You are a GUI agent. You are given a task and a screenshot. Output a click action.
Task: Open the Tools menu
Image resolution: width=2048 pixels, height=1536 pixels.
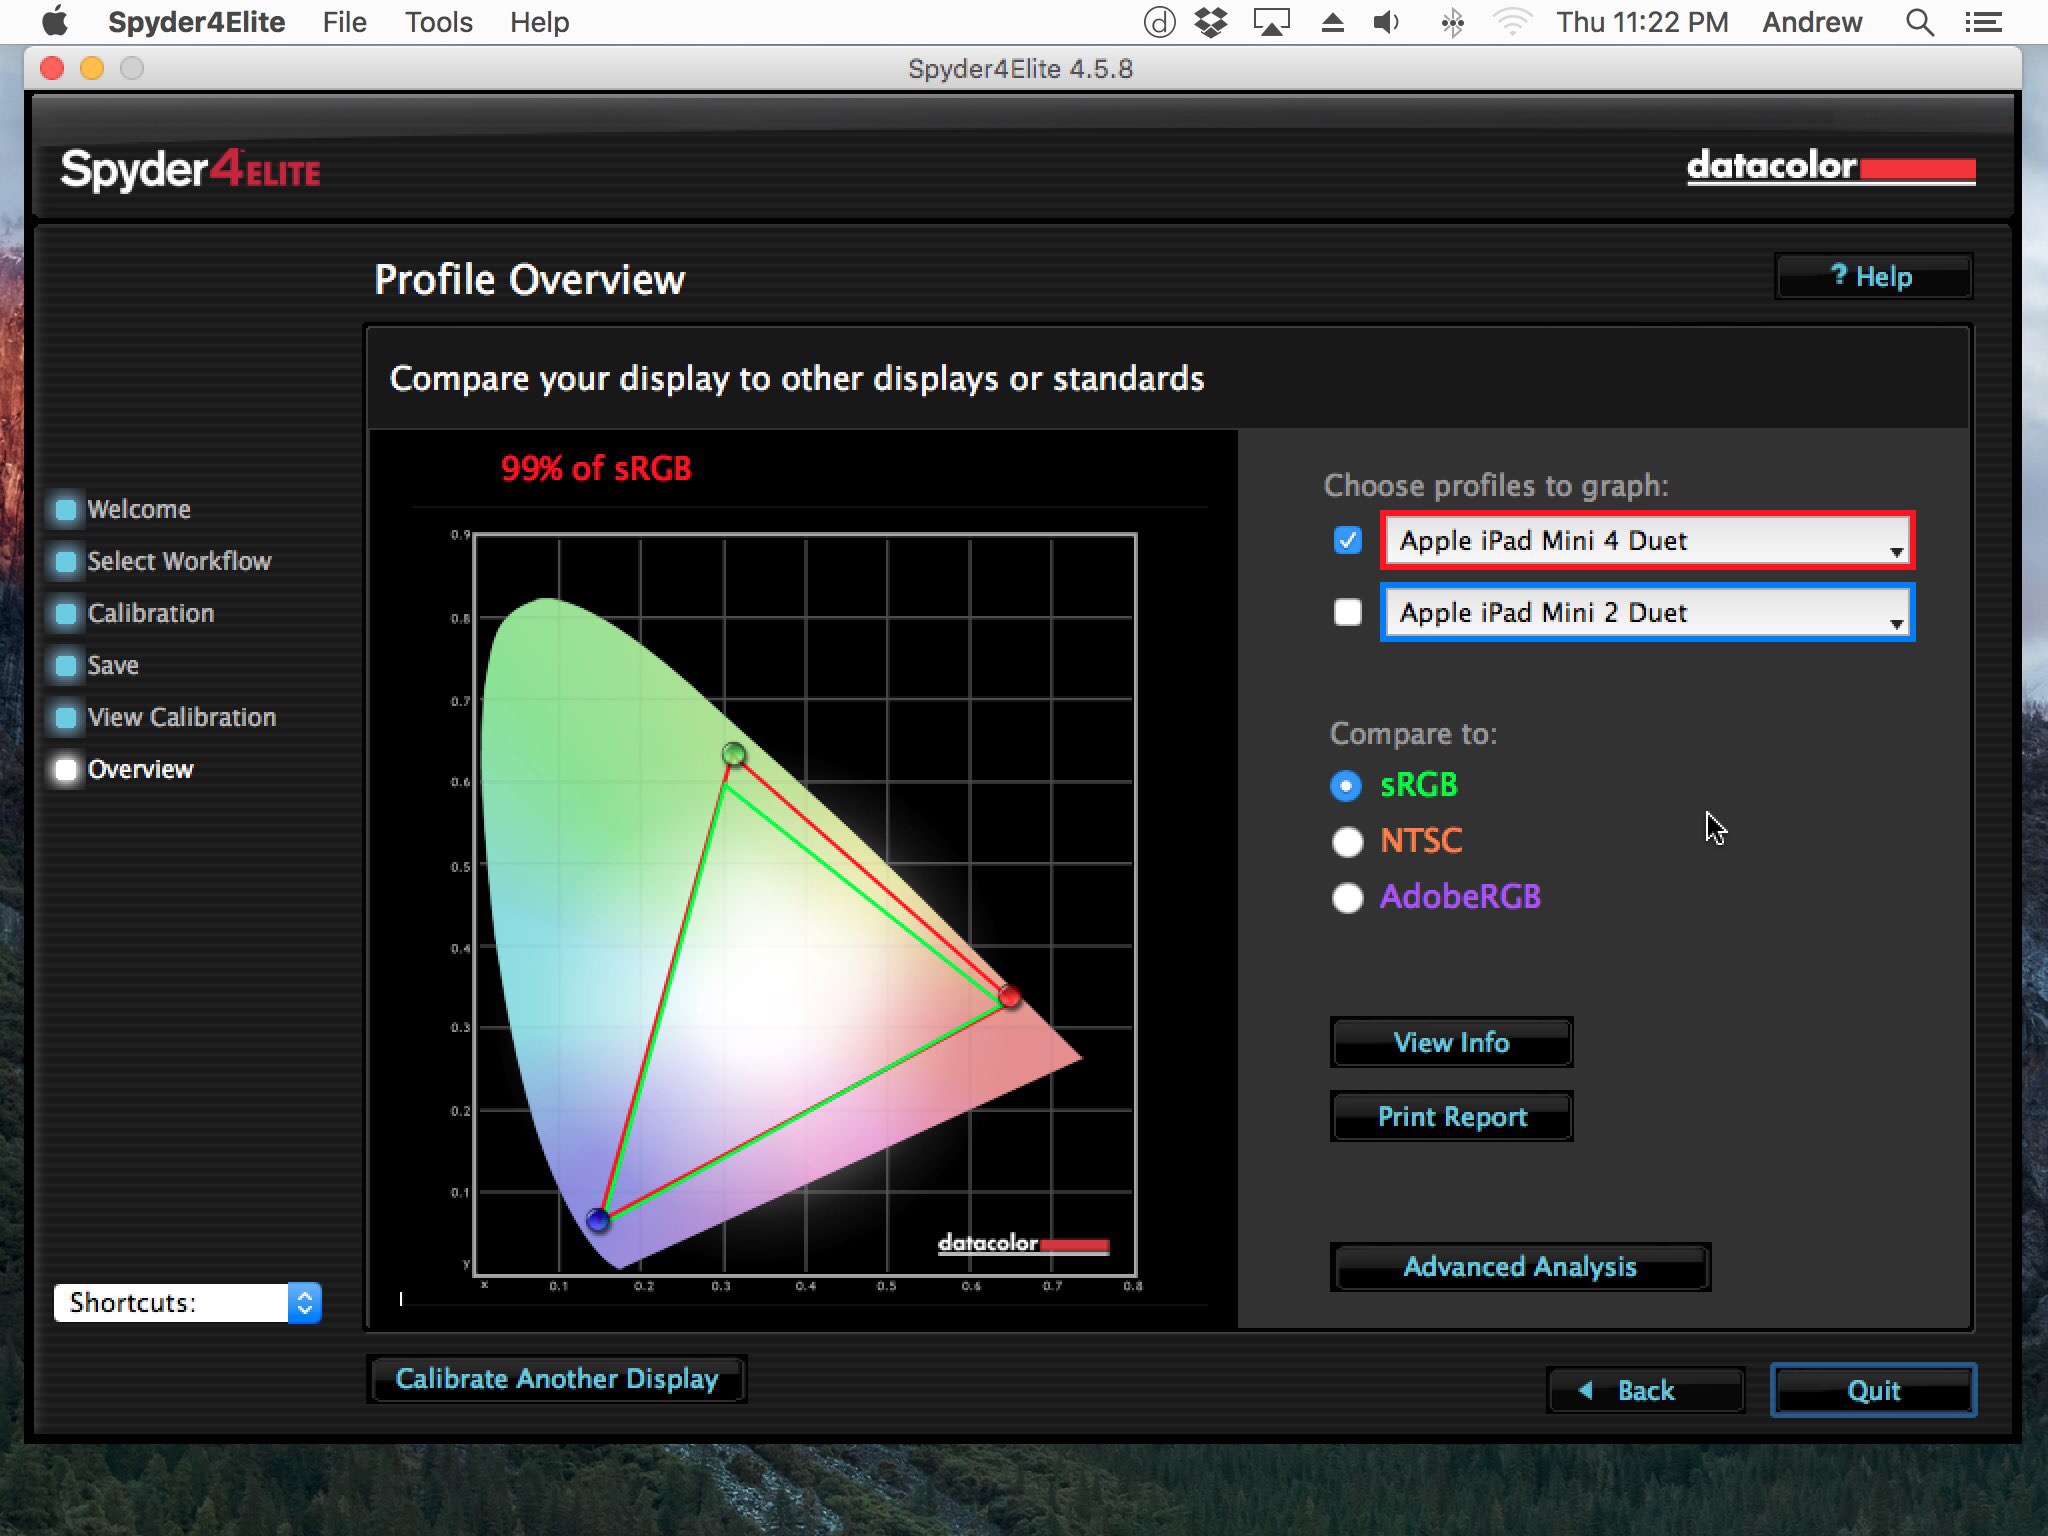pos(438,22)
